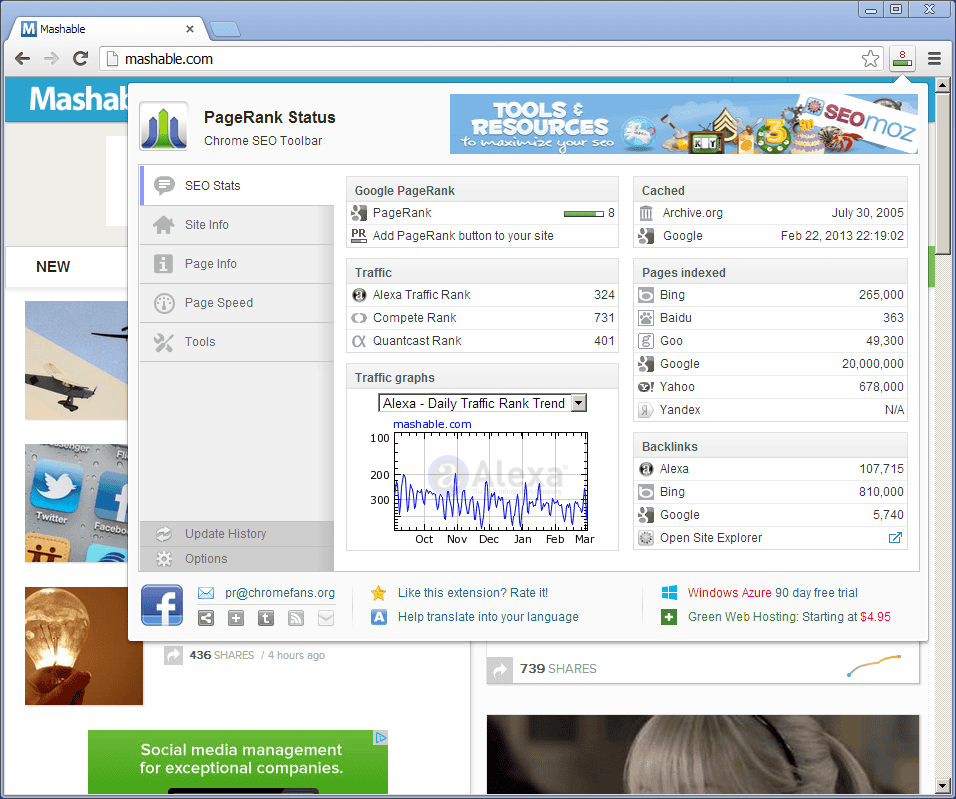Open the Facebook icon in popup footer
Viewport: 956px width, 799px height.
[x=162, y=605]
